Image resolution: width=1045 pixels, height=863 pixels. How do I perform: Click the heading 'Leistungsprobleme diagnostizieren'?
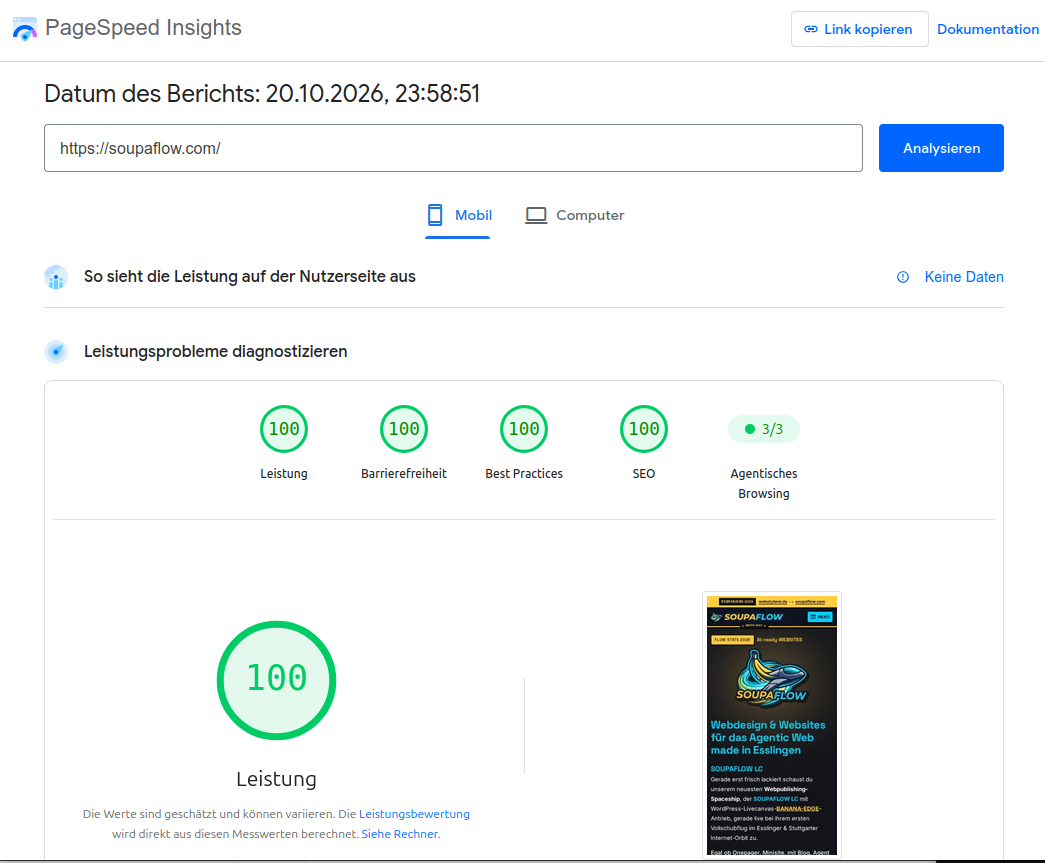(215, 351)
